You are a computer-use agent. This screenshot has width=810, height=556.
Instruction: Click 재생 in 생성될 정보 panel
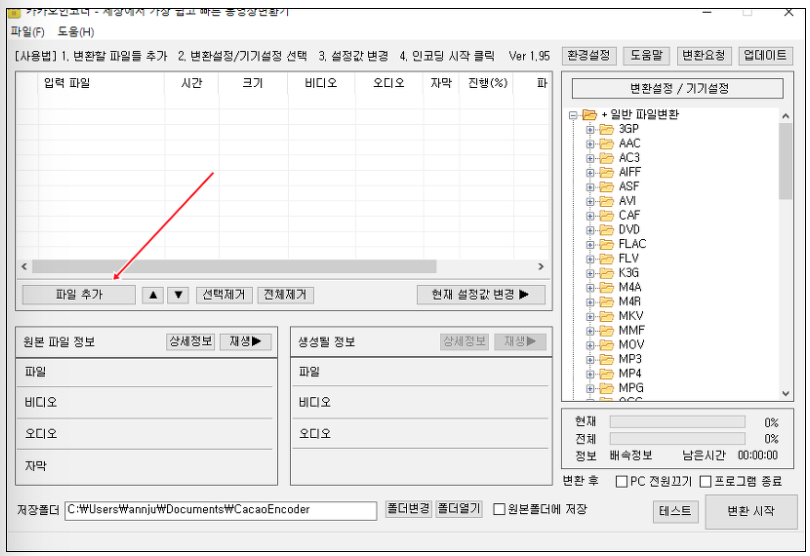click(520, 341)
